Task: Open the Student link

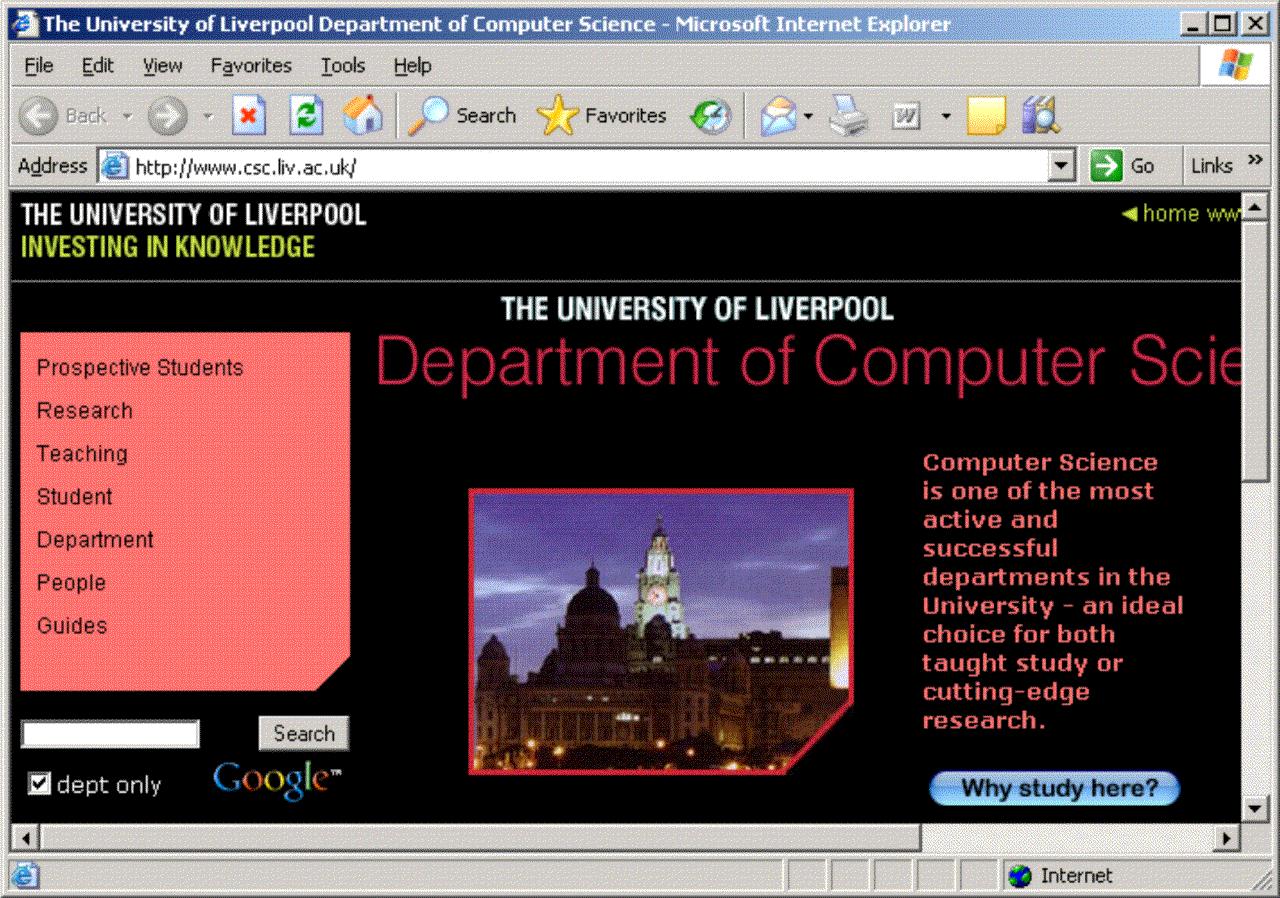Action: 75,497
